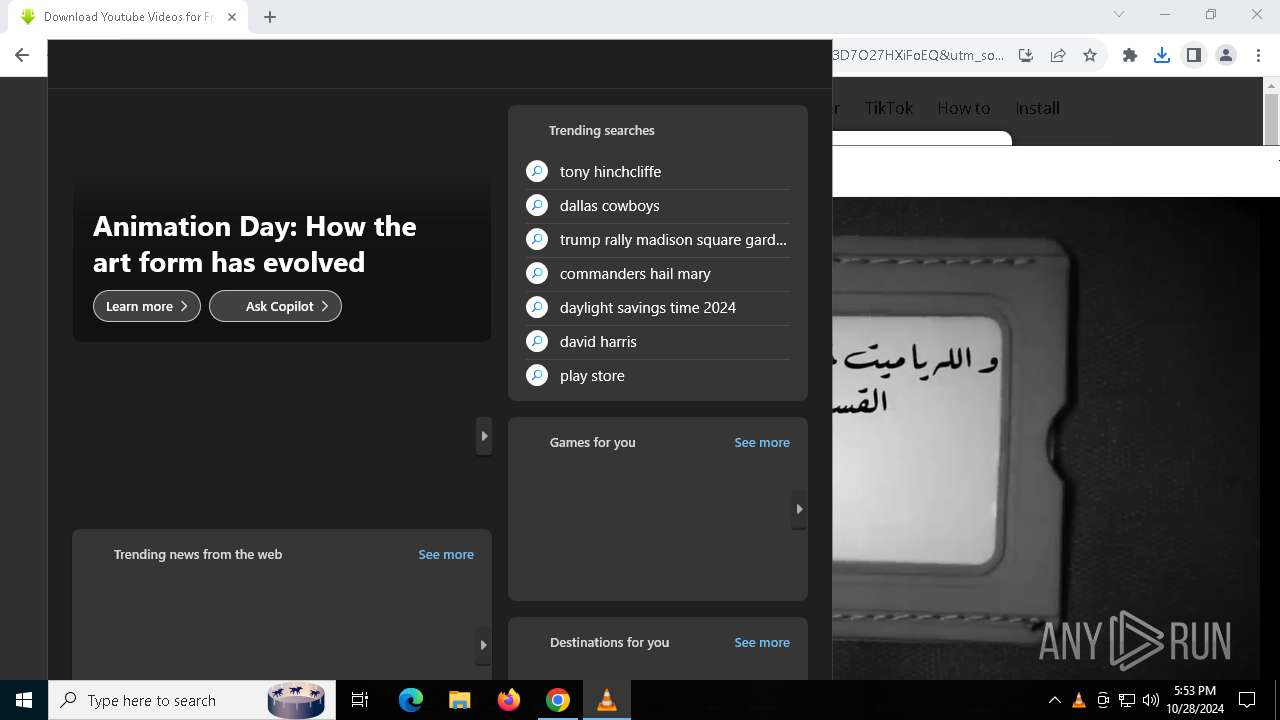
Task: Expand arrow right of Games panel
Action: [x=799, y=509]
